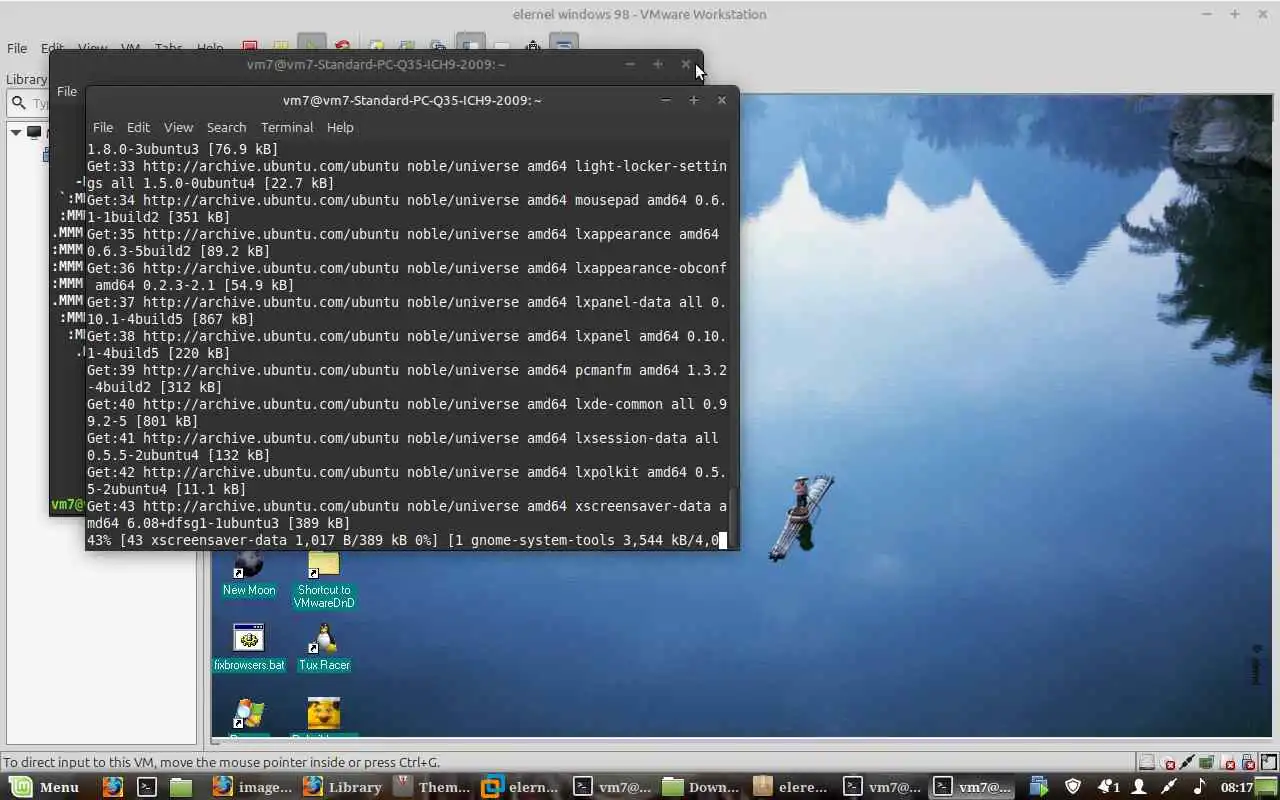Switch to the 'elern...' VMware taskbar entry
Image resolution: width=1280 pixels, height=800 pixels.
(521, 787)
